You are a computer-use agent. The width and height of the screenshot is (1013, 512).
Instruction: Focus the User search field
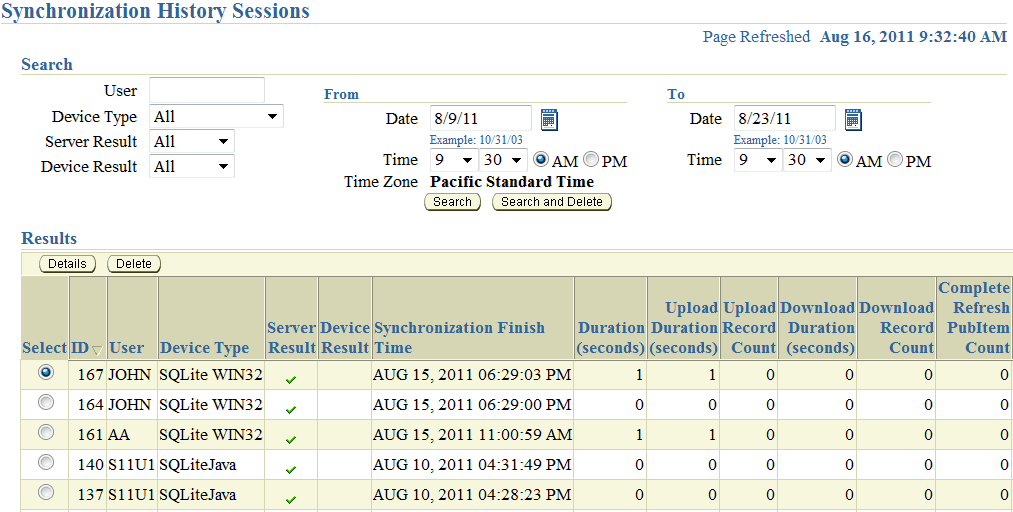(207, 90)
